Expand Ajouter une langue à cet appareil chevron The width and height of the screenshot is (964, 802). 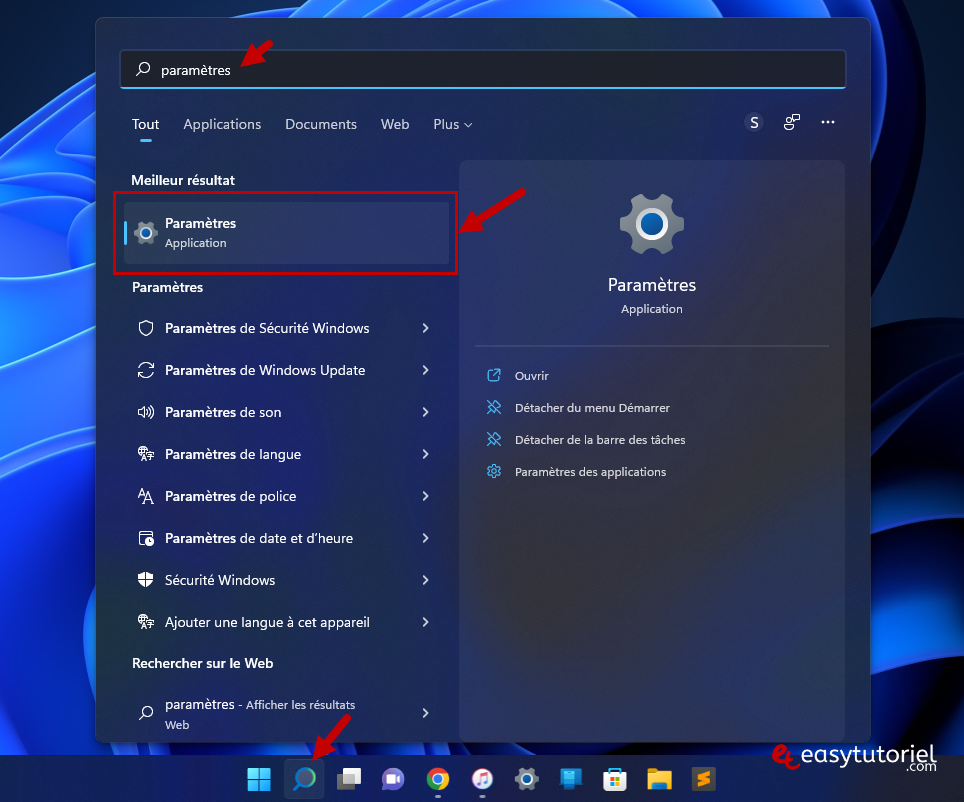pyautogui.click(x=425, y=622)
